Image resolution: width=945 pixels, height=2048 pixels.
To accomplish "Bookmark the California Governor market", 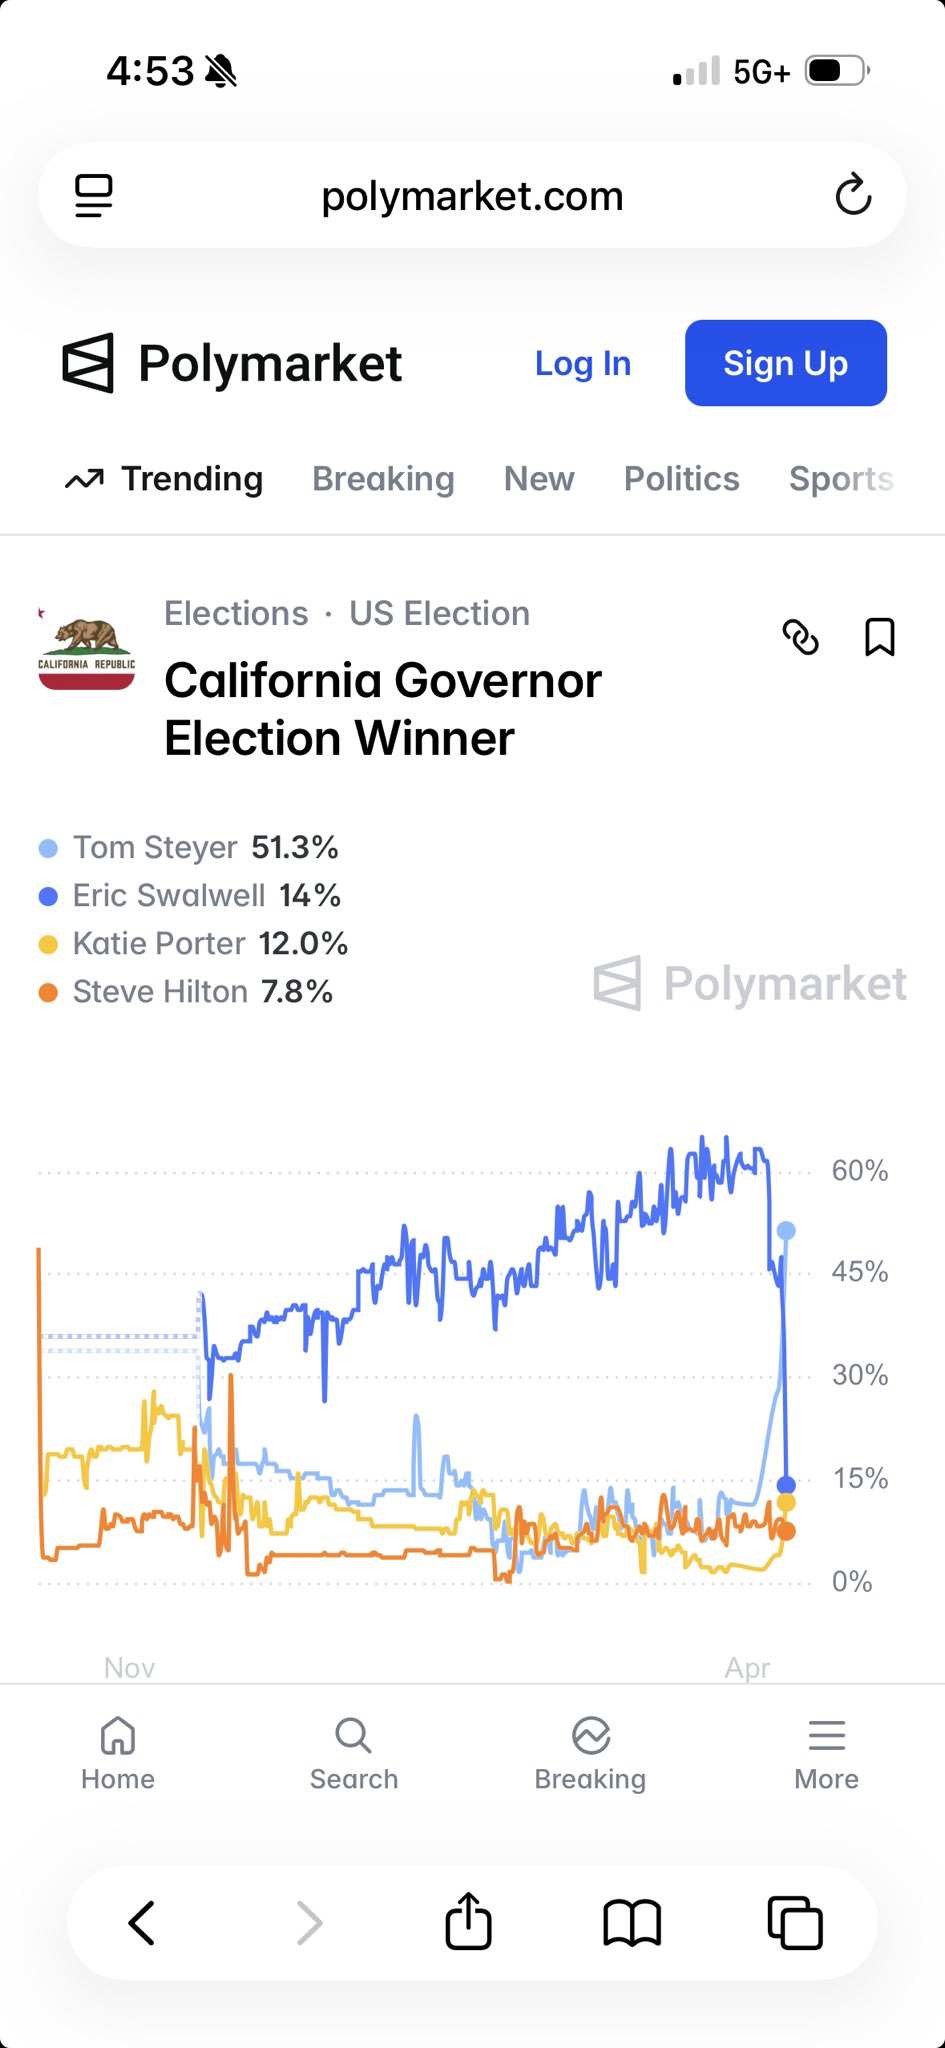I will coord(880,637).
